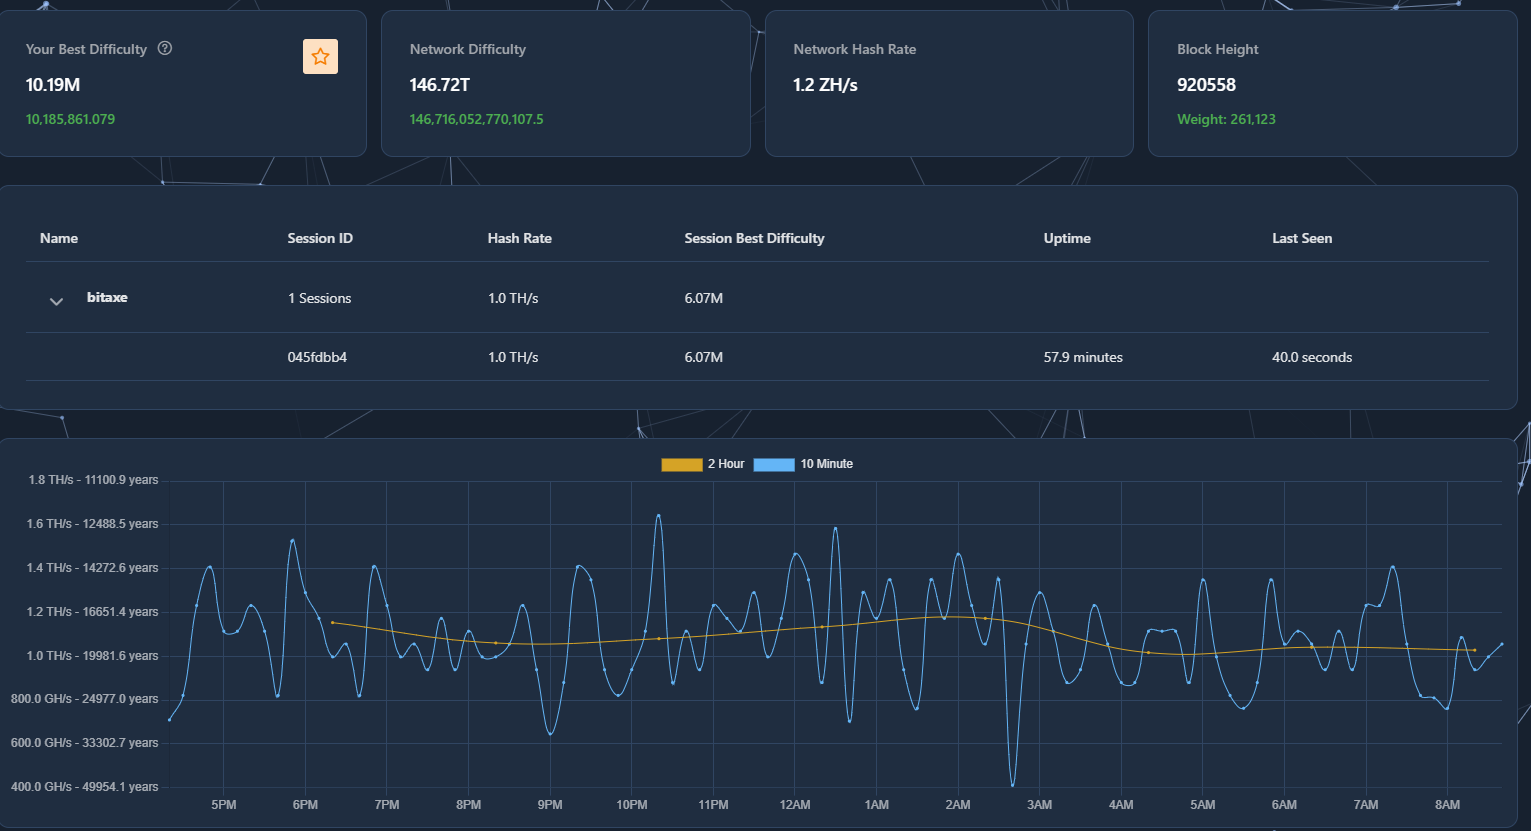The width and height of the screenshot is (1531, 831).
Task: Click the Last Seen column header
Action: point(1301,238)
